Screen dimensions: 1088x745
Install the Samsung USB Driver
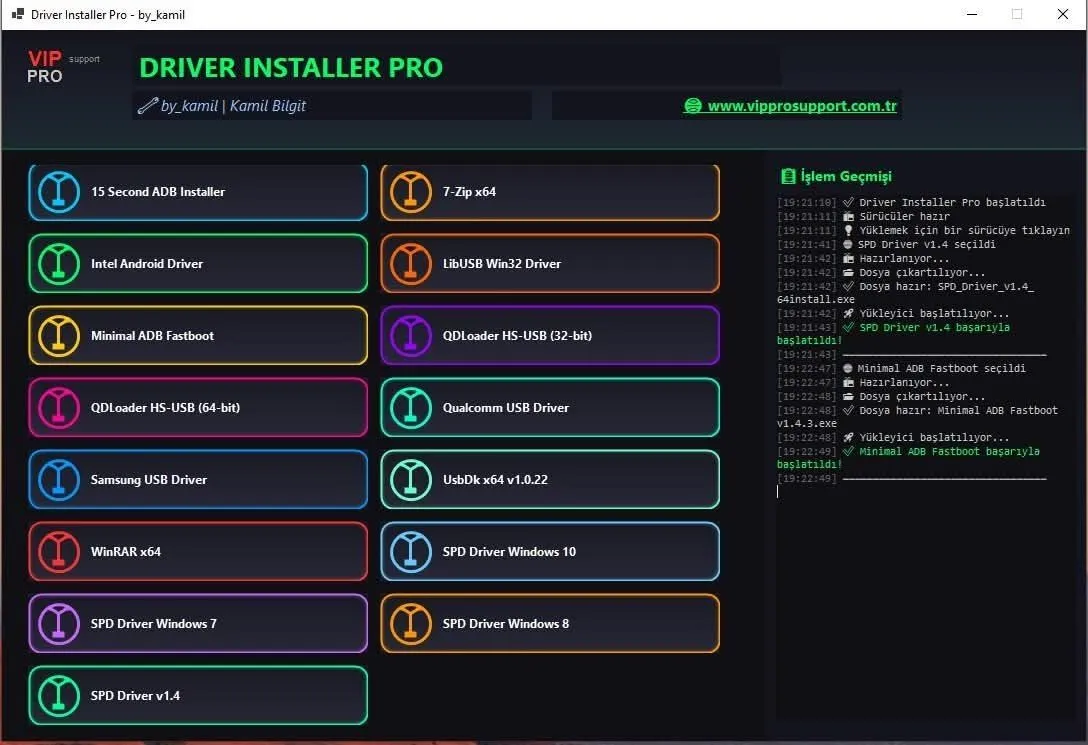(x=198, y=480)
